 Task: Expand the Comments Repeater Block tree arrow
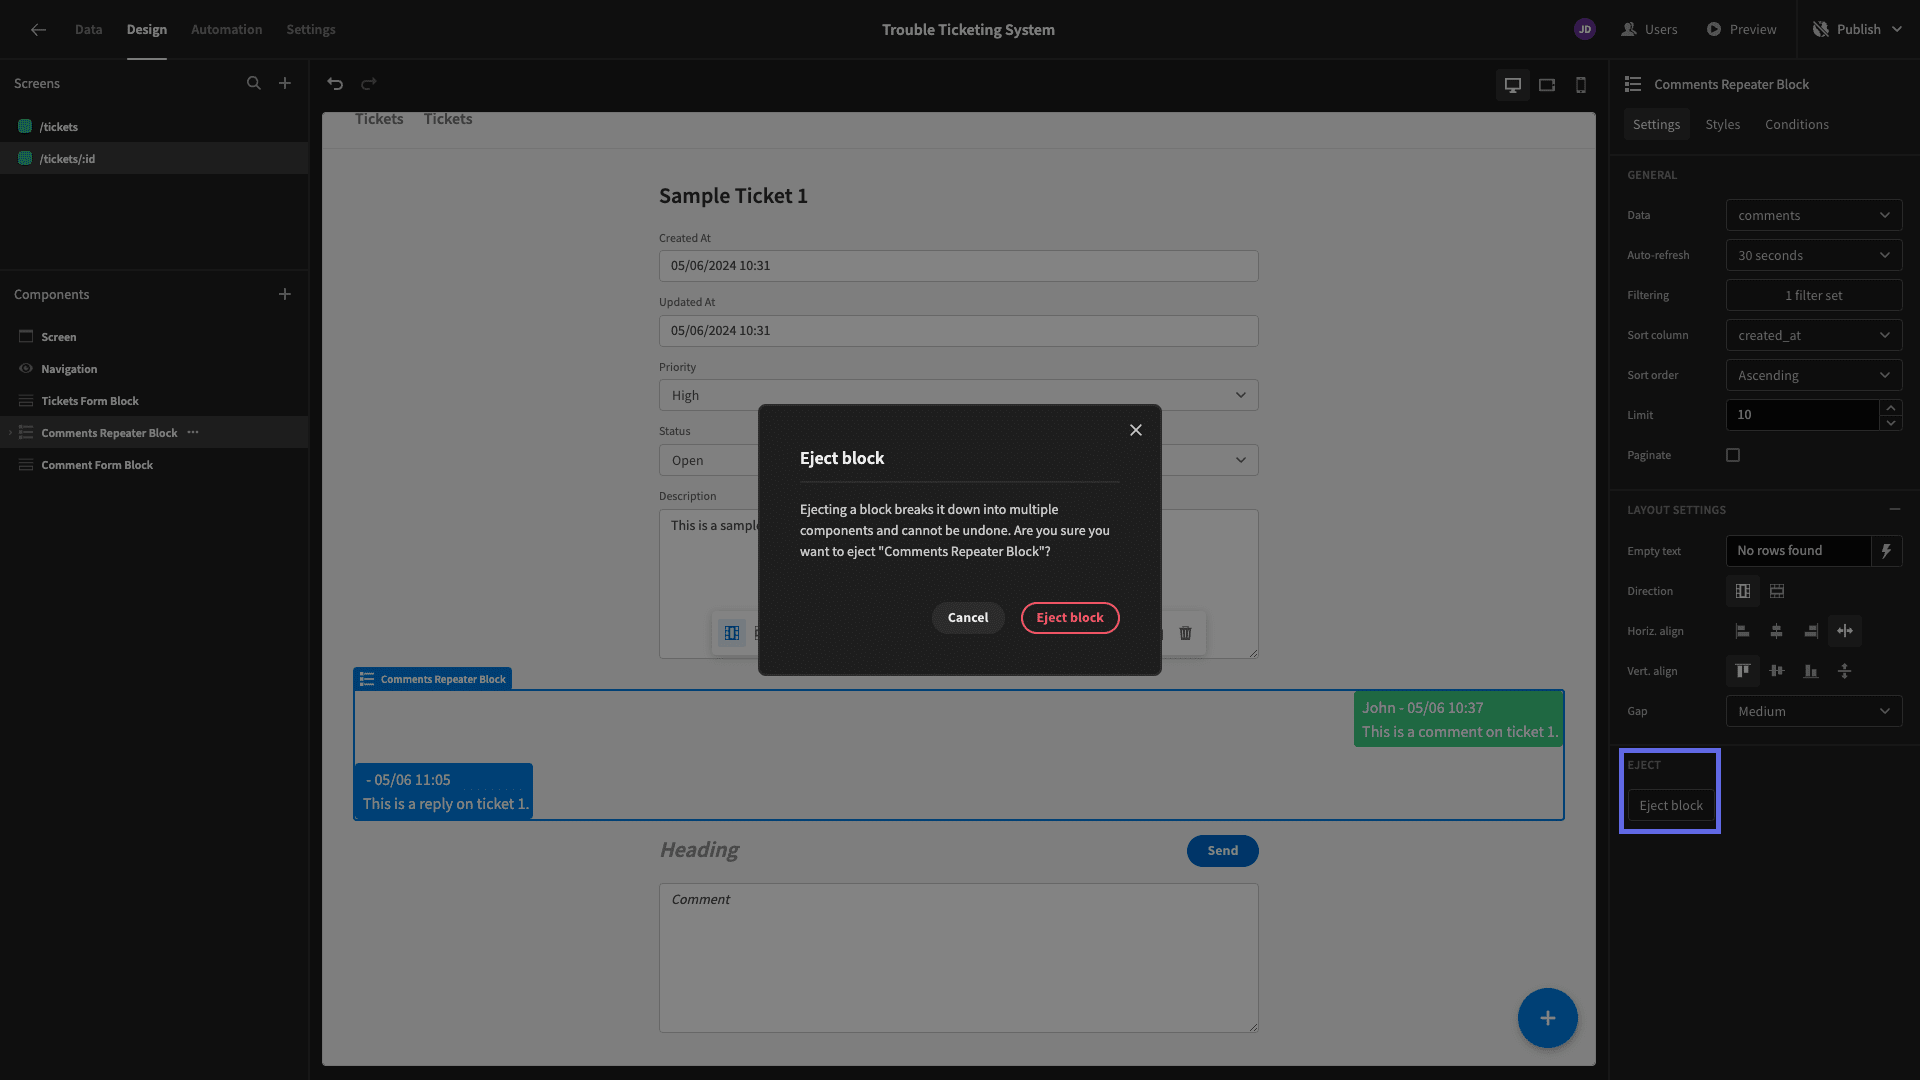tap(10, 433)
